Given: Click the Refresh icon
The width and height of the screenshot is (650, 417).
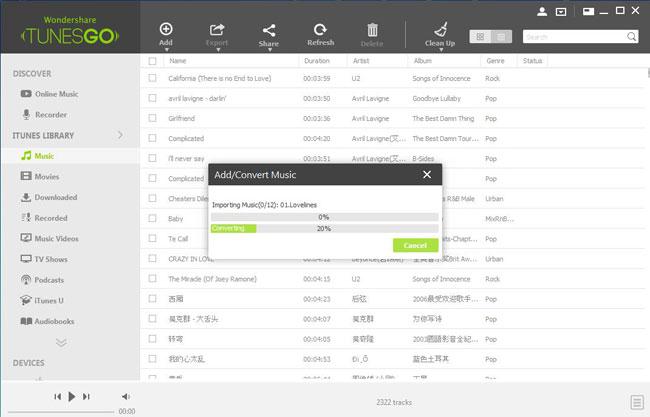Looking at the screenshot, I should 320,30.
